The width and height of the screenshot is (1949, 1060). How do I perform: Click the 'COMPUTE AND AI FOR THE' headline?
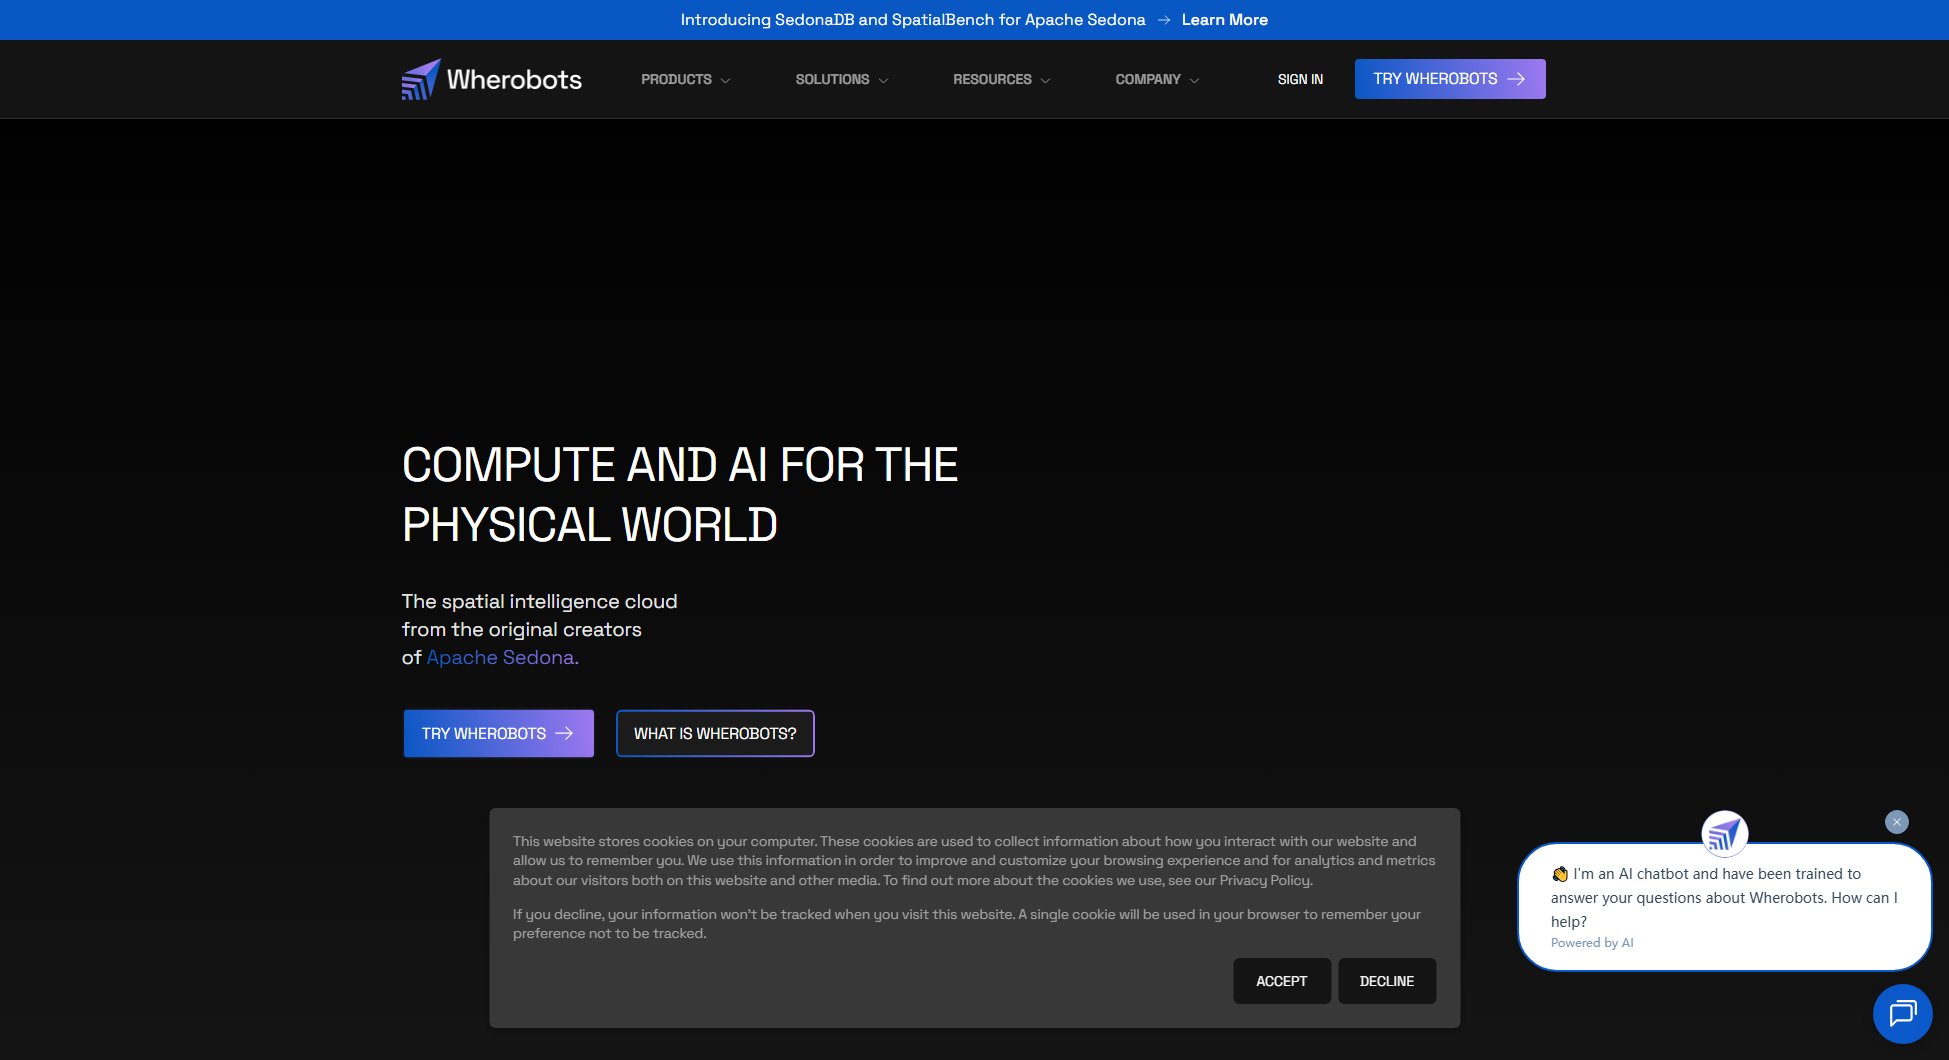coord(680,465)
